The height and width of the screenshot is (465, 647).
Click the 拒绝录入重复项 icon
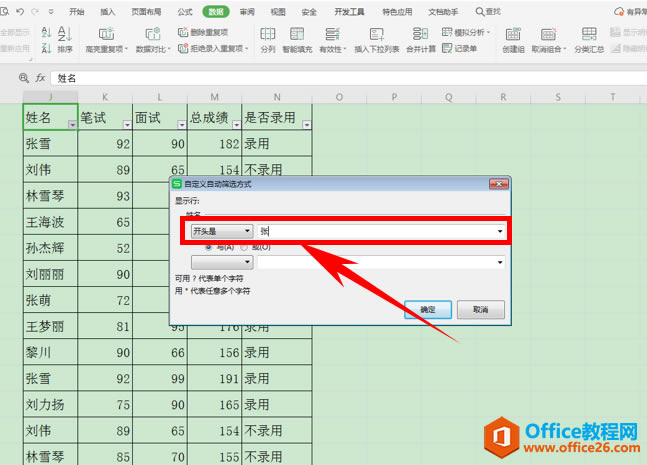(x=183, y=49)
